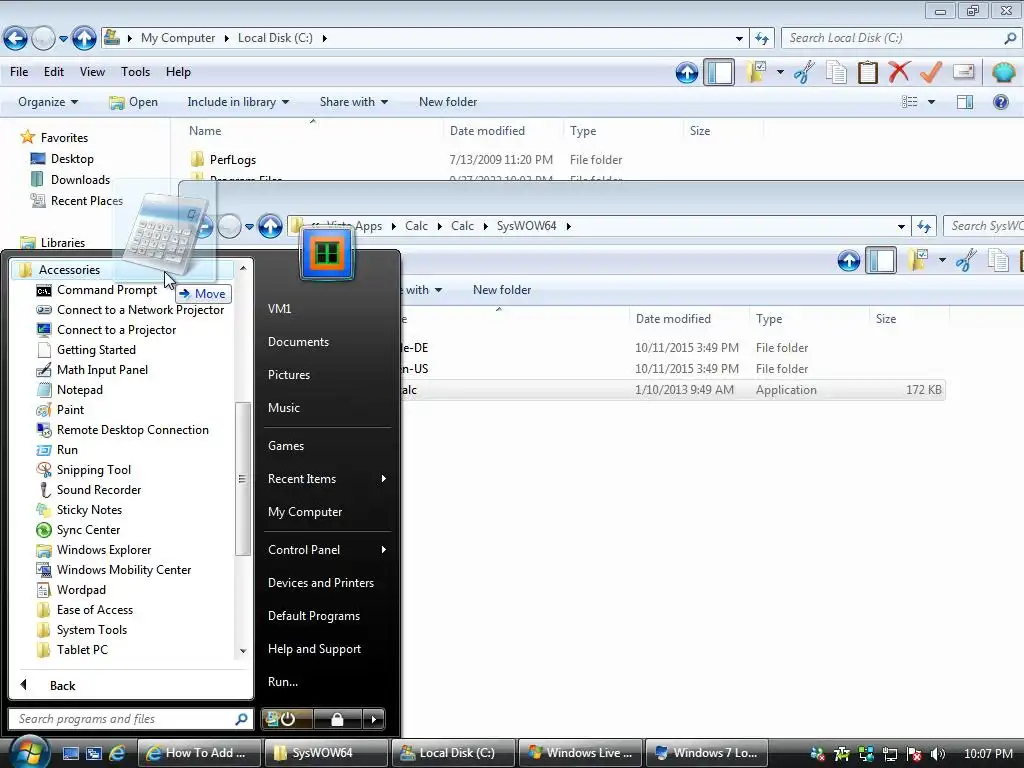
Task: Select Downloads under Favorites
Action: (80, 180)
